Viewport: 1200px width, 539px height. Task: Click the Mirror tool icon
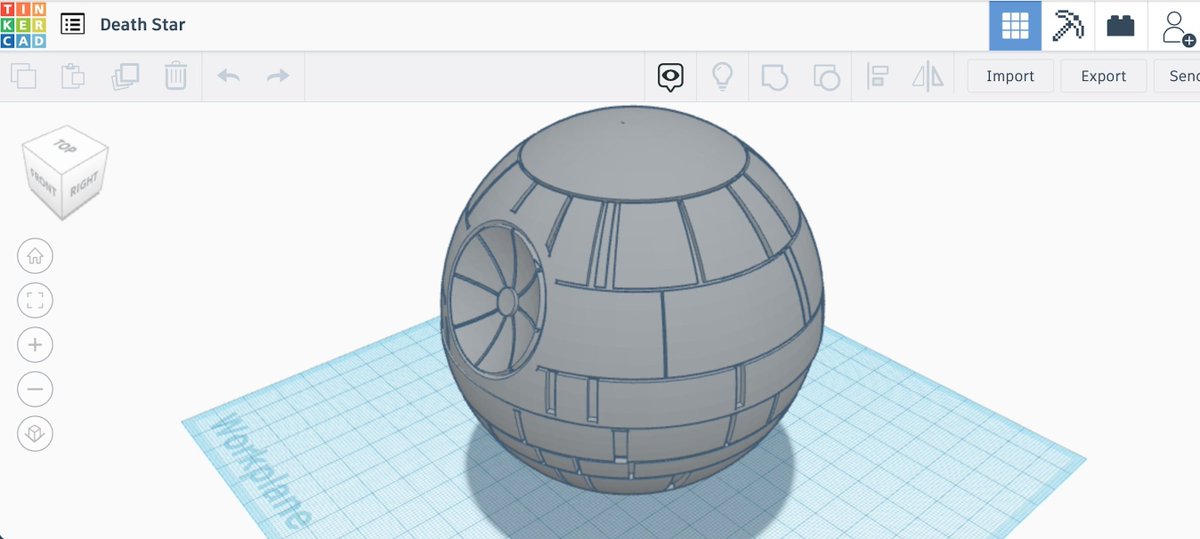coord(928,76)
